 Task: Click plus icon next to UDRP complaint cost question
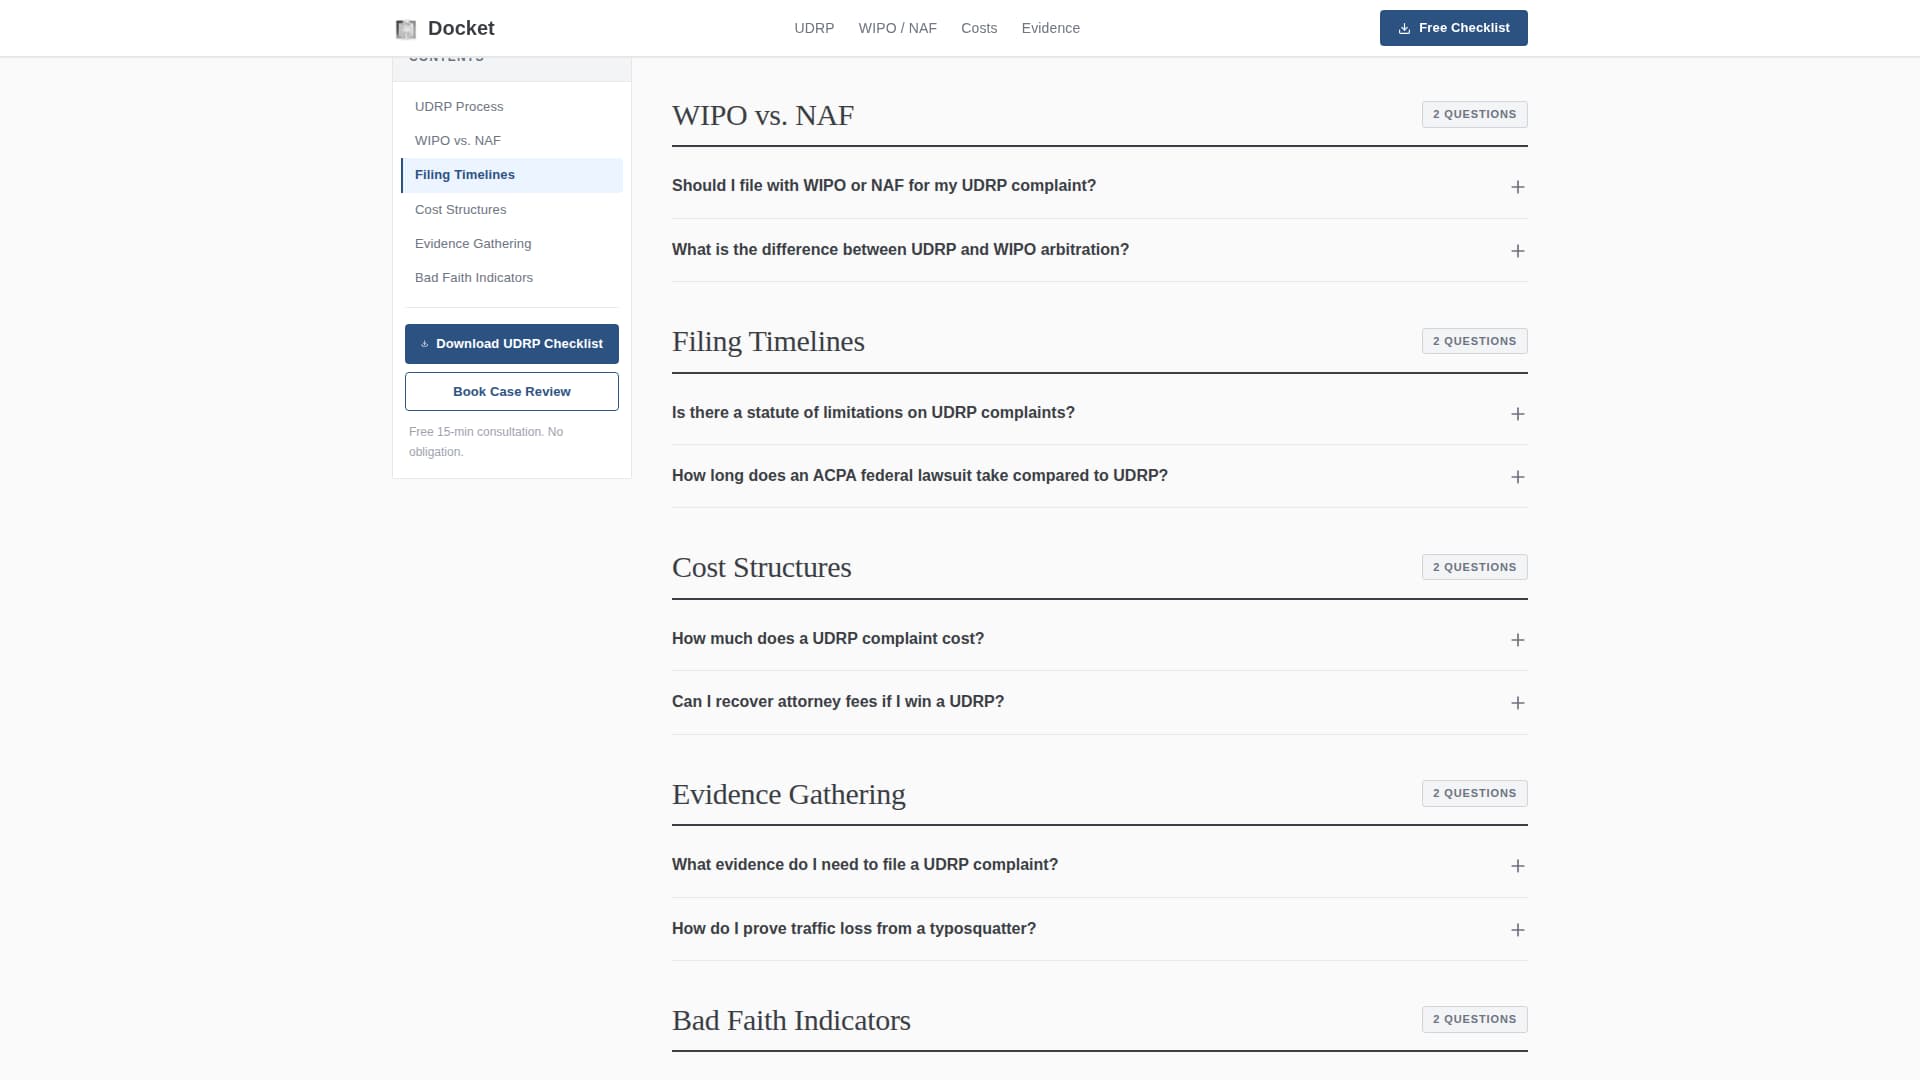click(x=1517, y=640)
